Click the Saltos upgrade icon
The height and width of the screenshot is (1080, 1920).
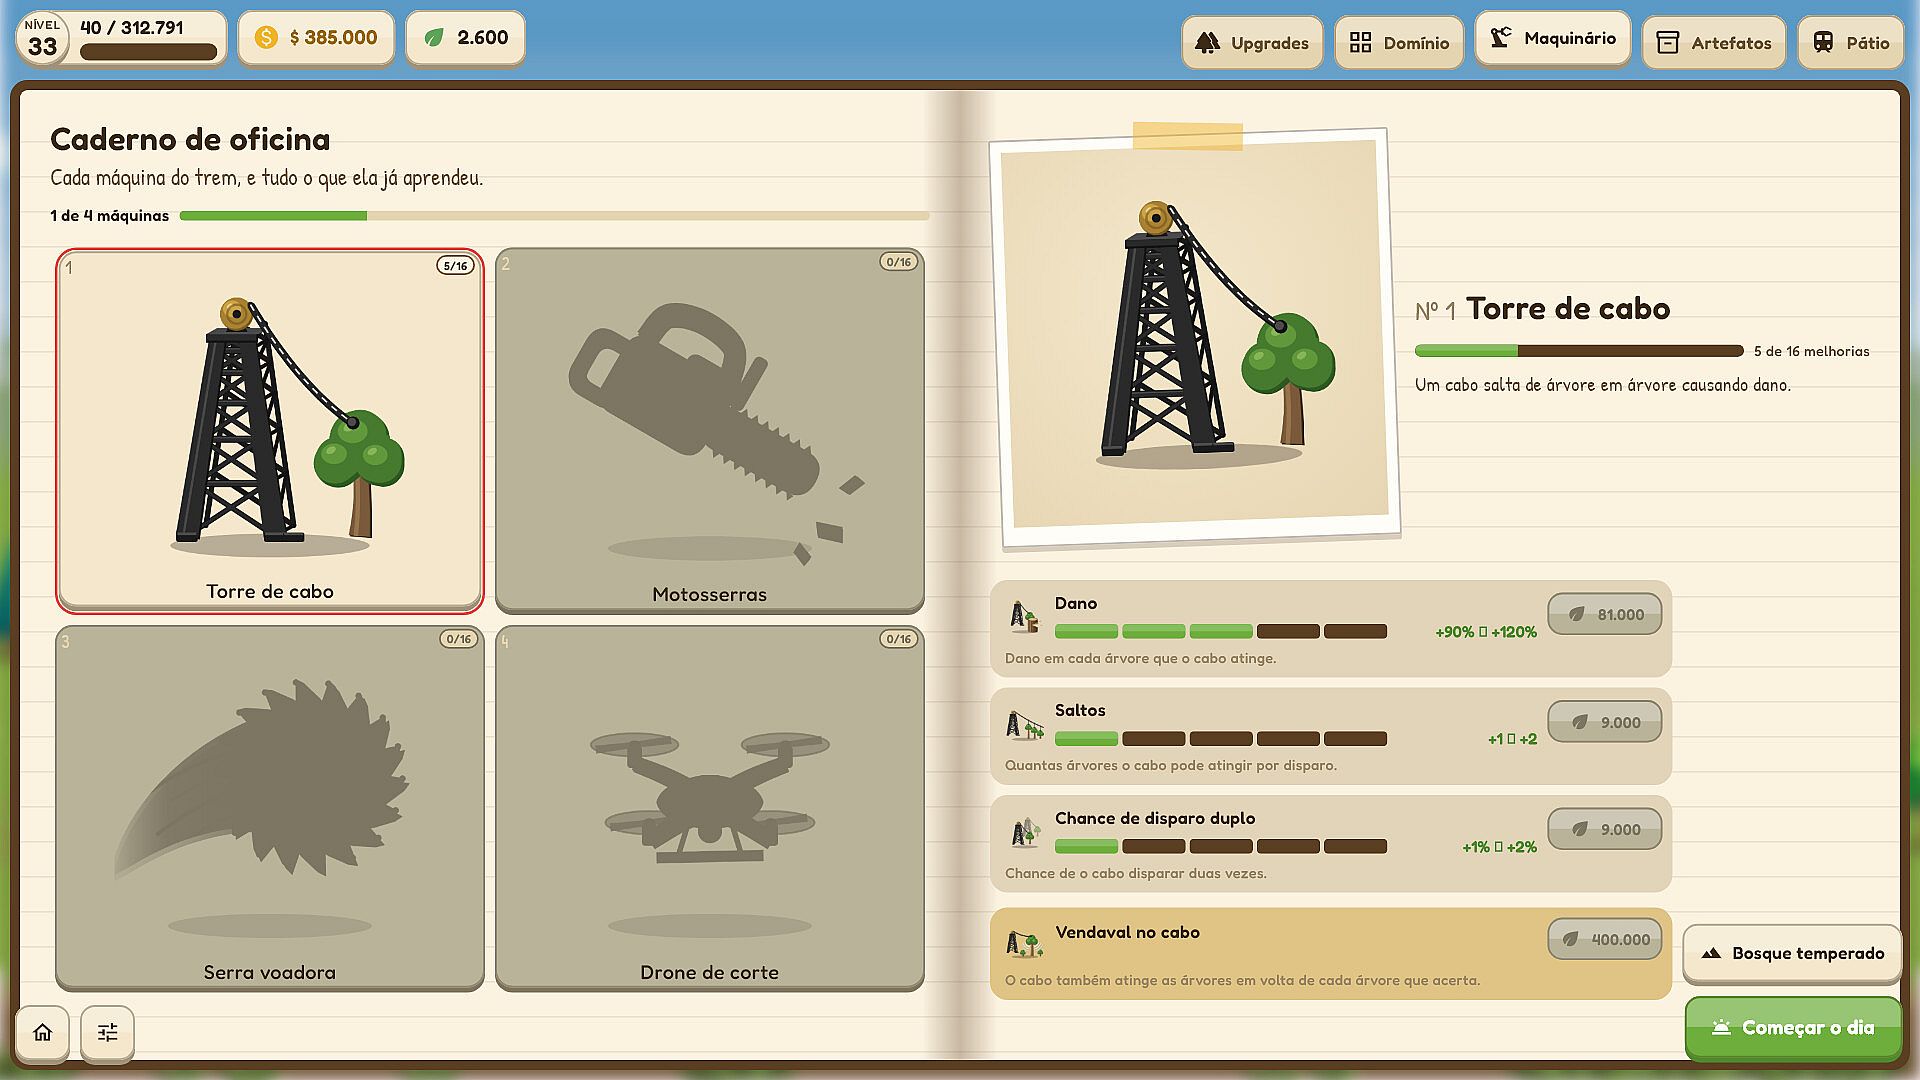[x=1025, y=725]
